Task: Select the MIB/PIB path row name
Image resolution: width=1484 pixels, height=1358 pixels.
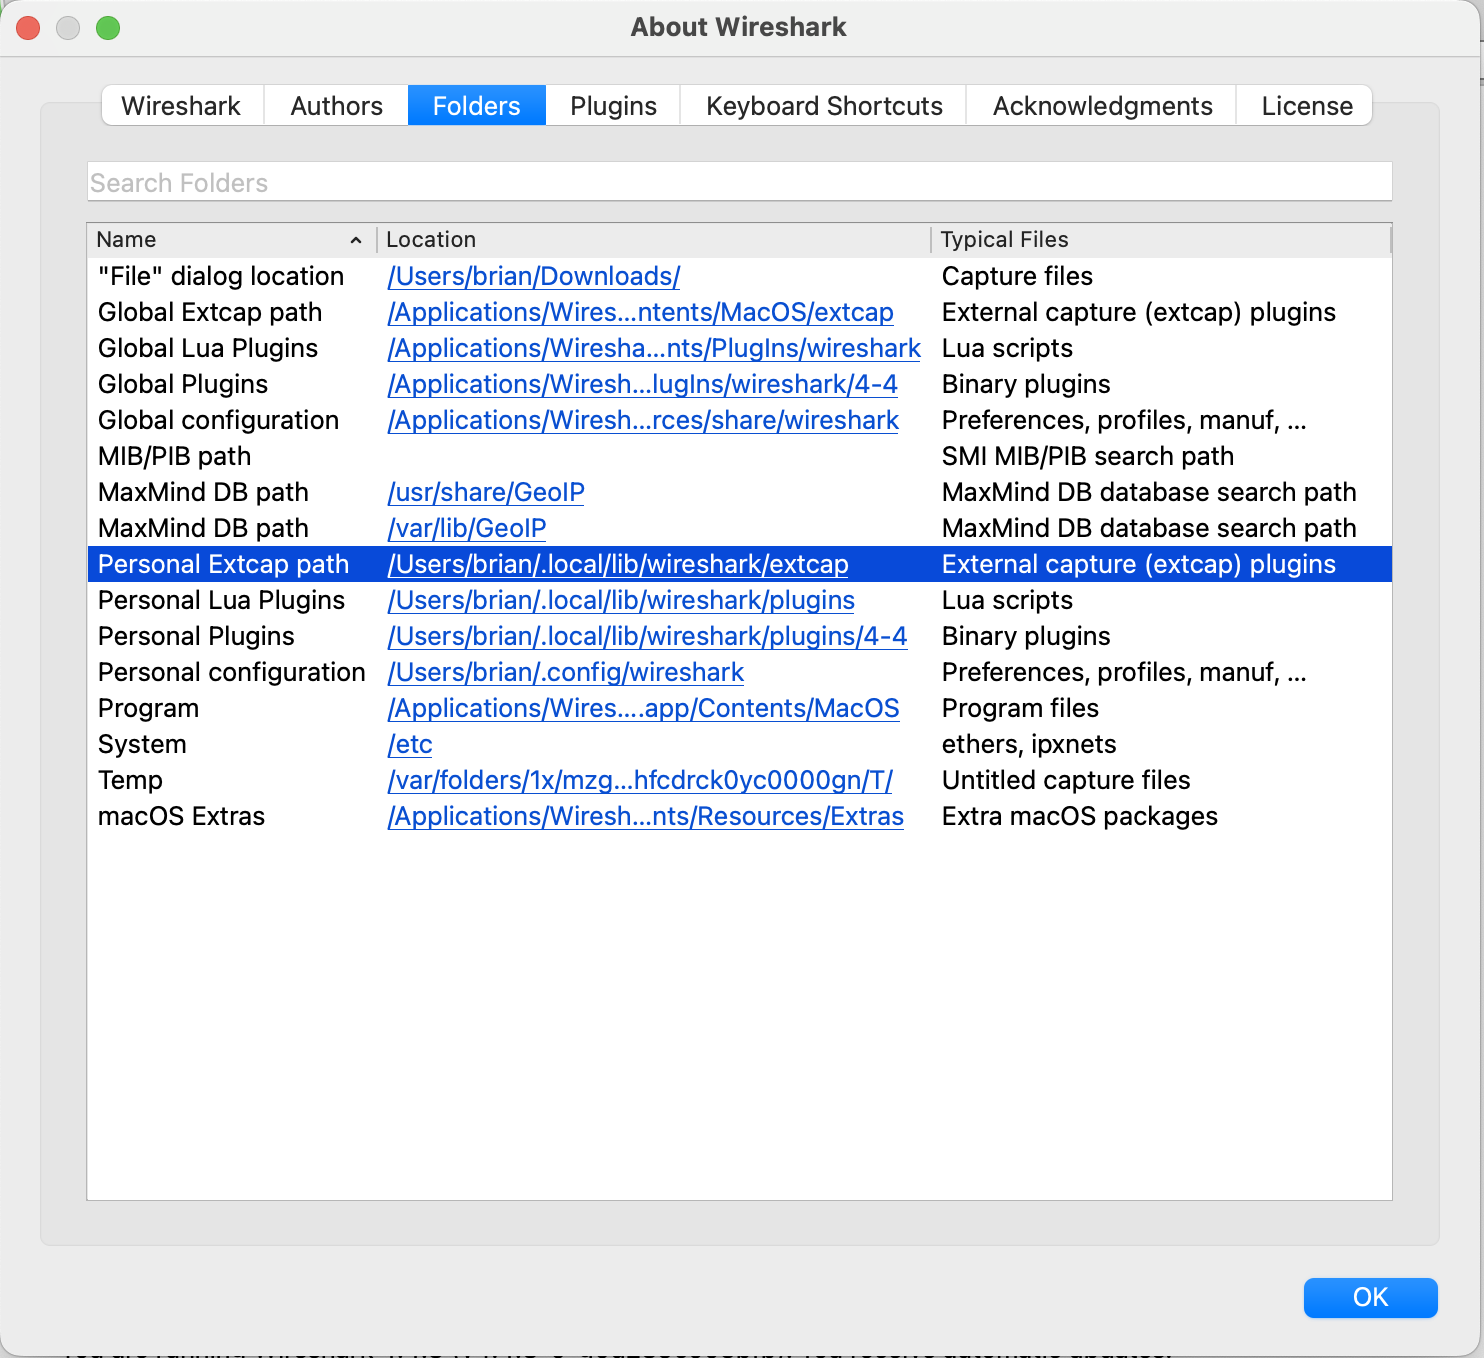Action: (x=175, y=456)
